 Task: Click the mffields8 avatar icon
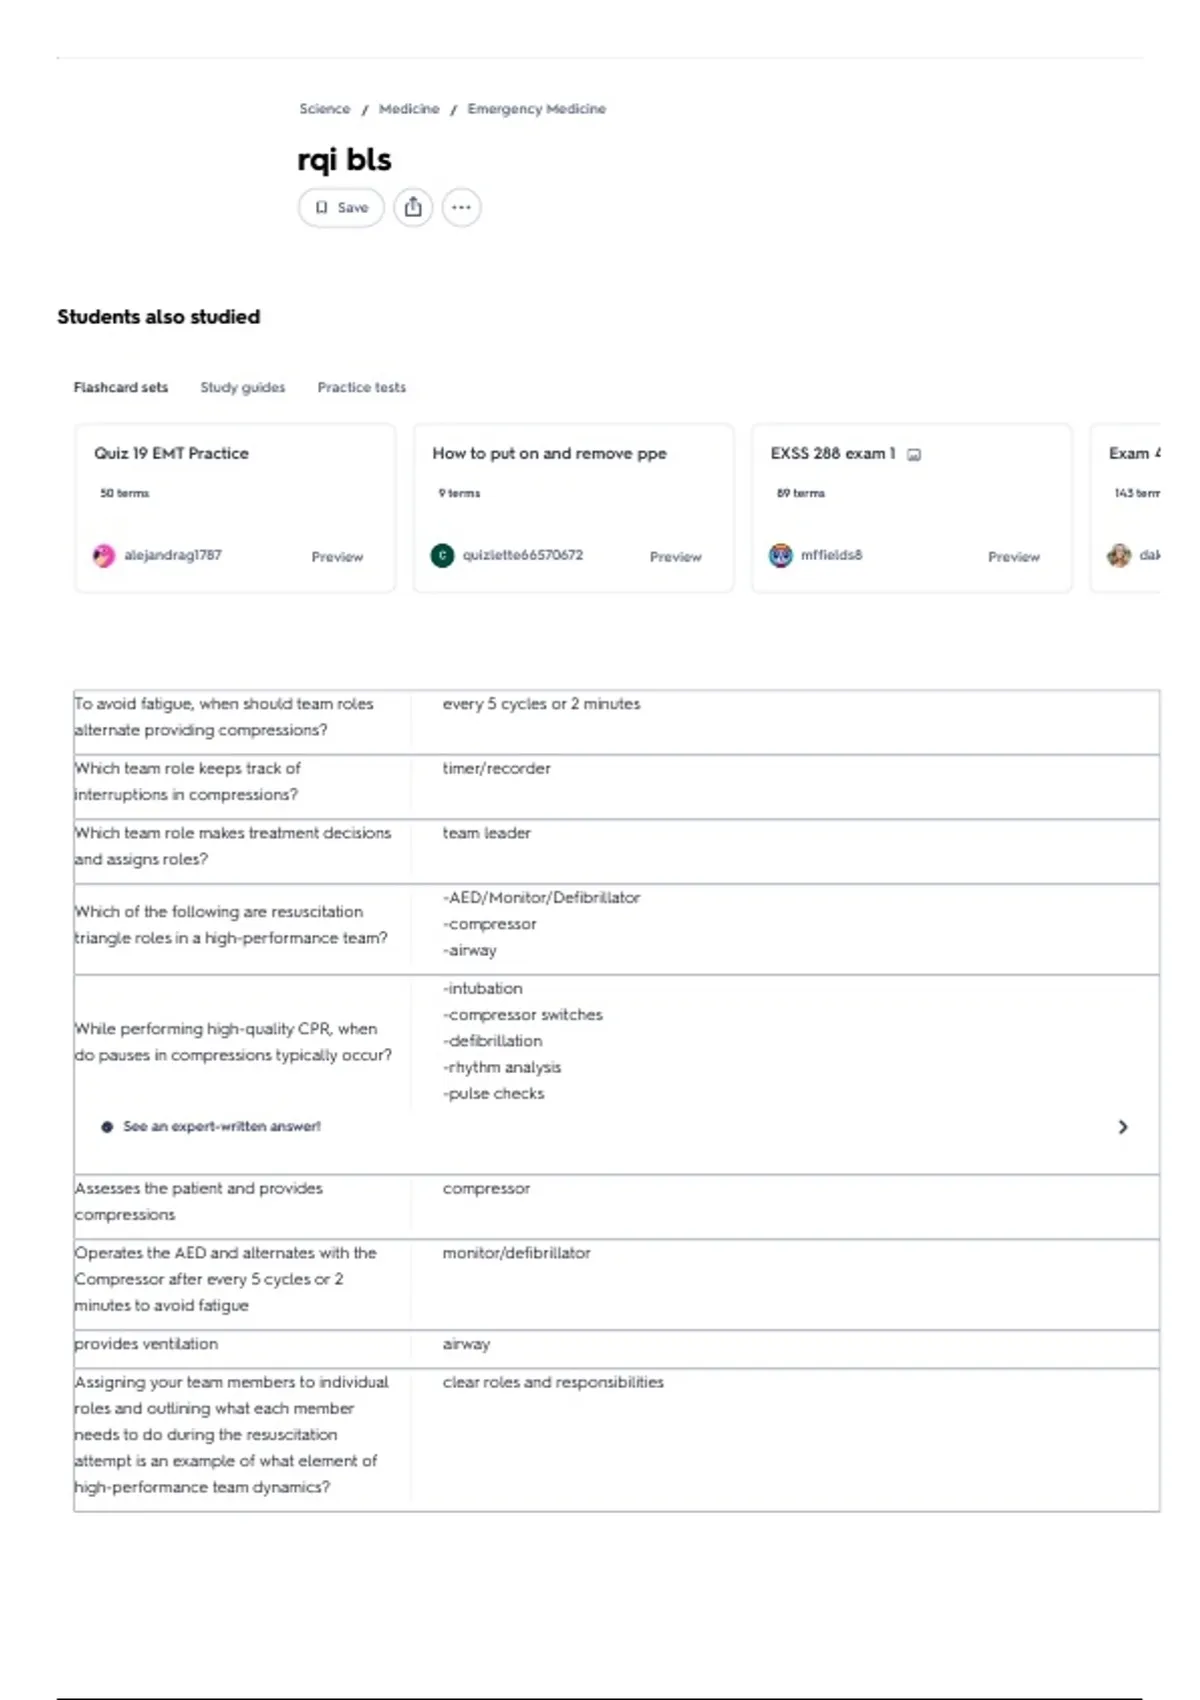[x=780, y=556]
